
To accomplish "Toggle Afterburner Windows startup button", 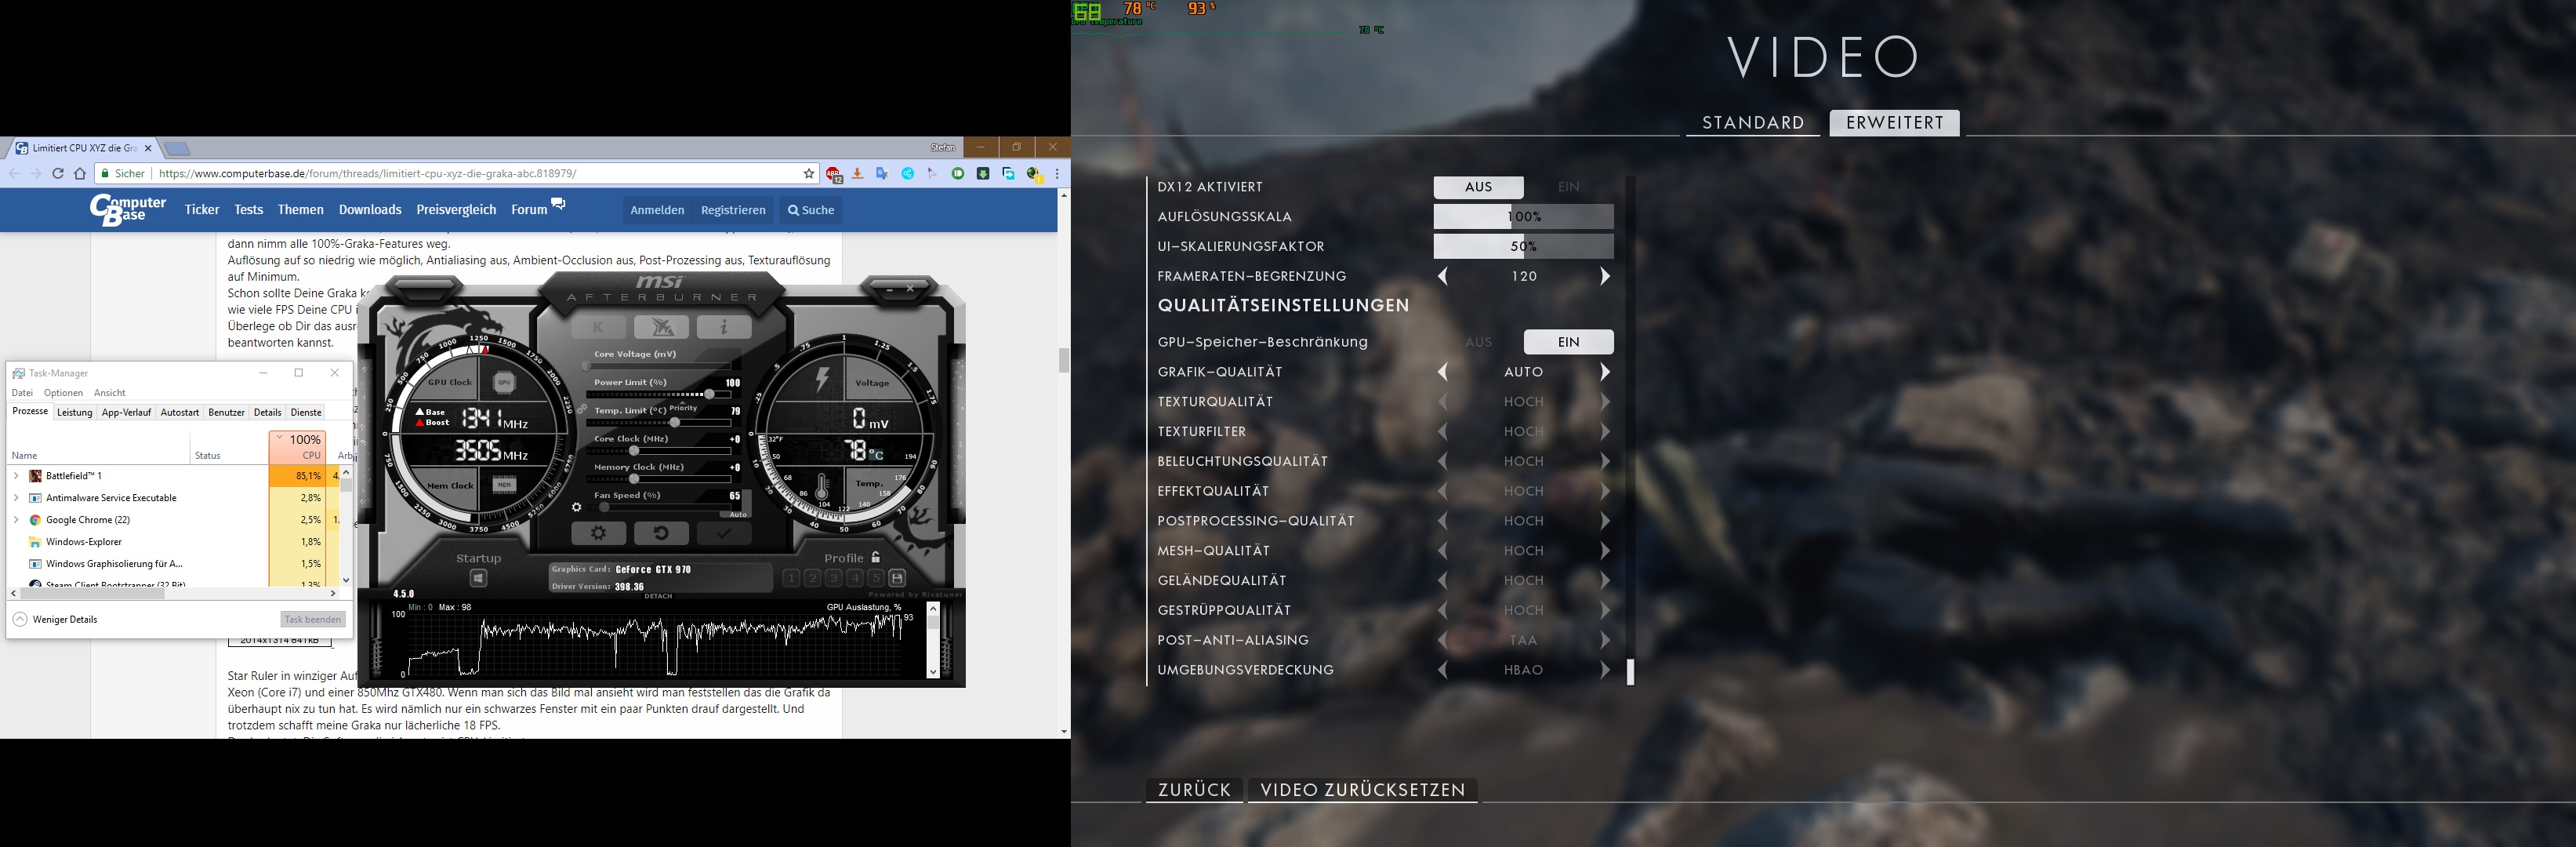I will click(478, 578).
